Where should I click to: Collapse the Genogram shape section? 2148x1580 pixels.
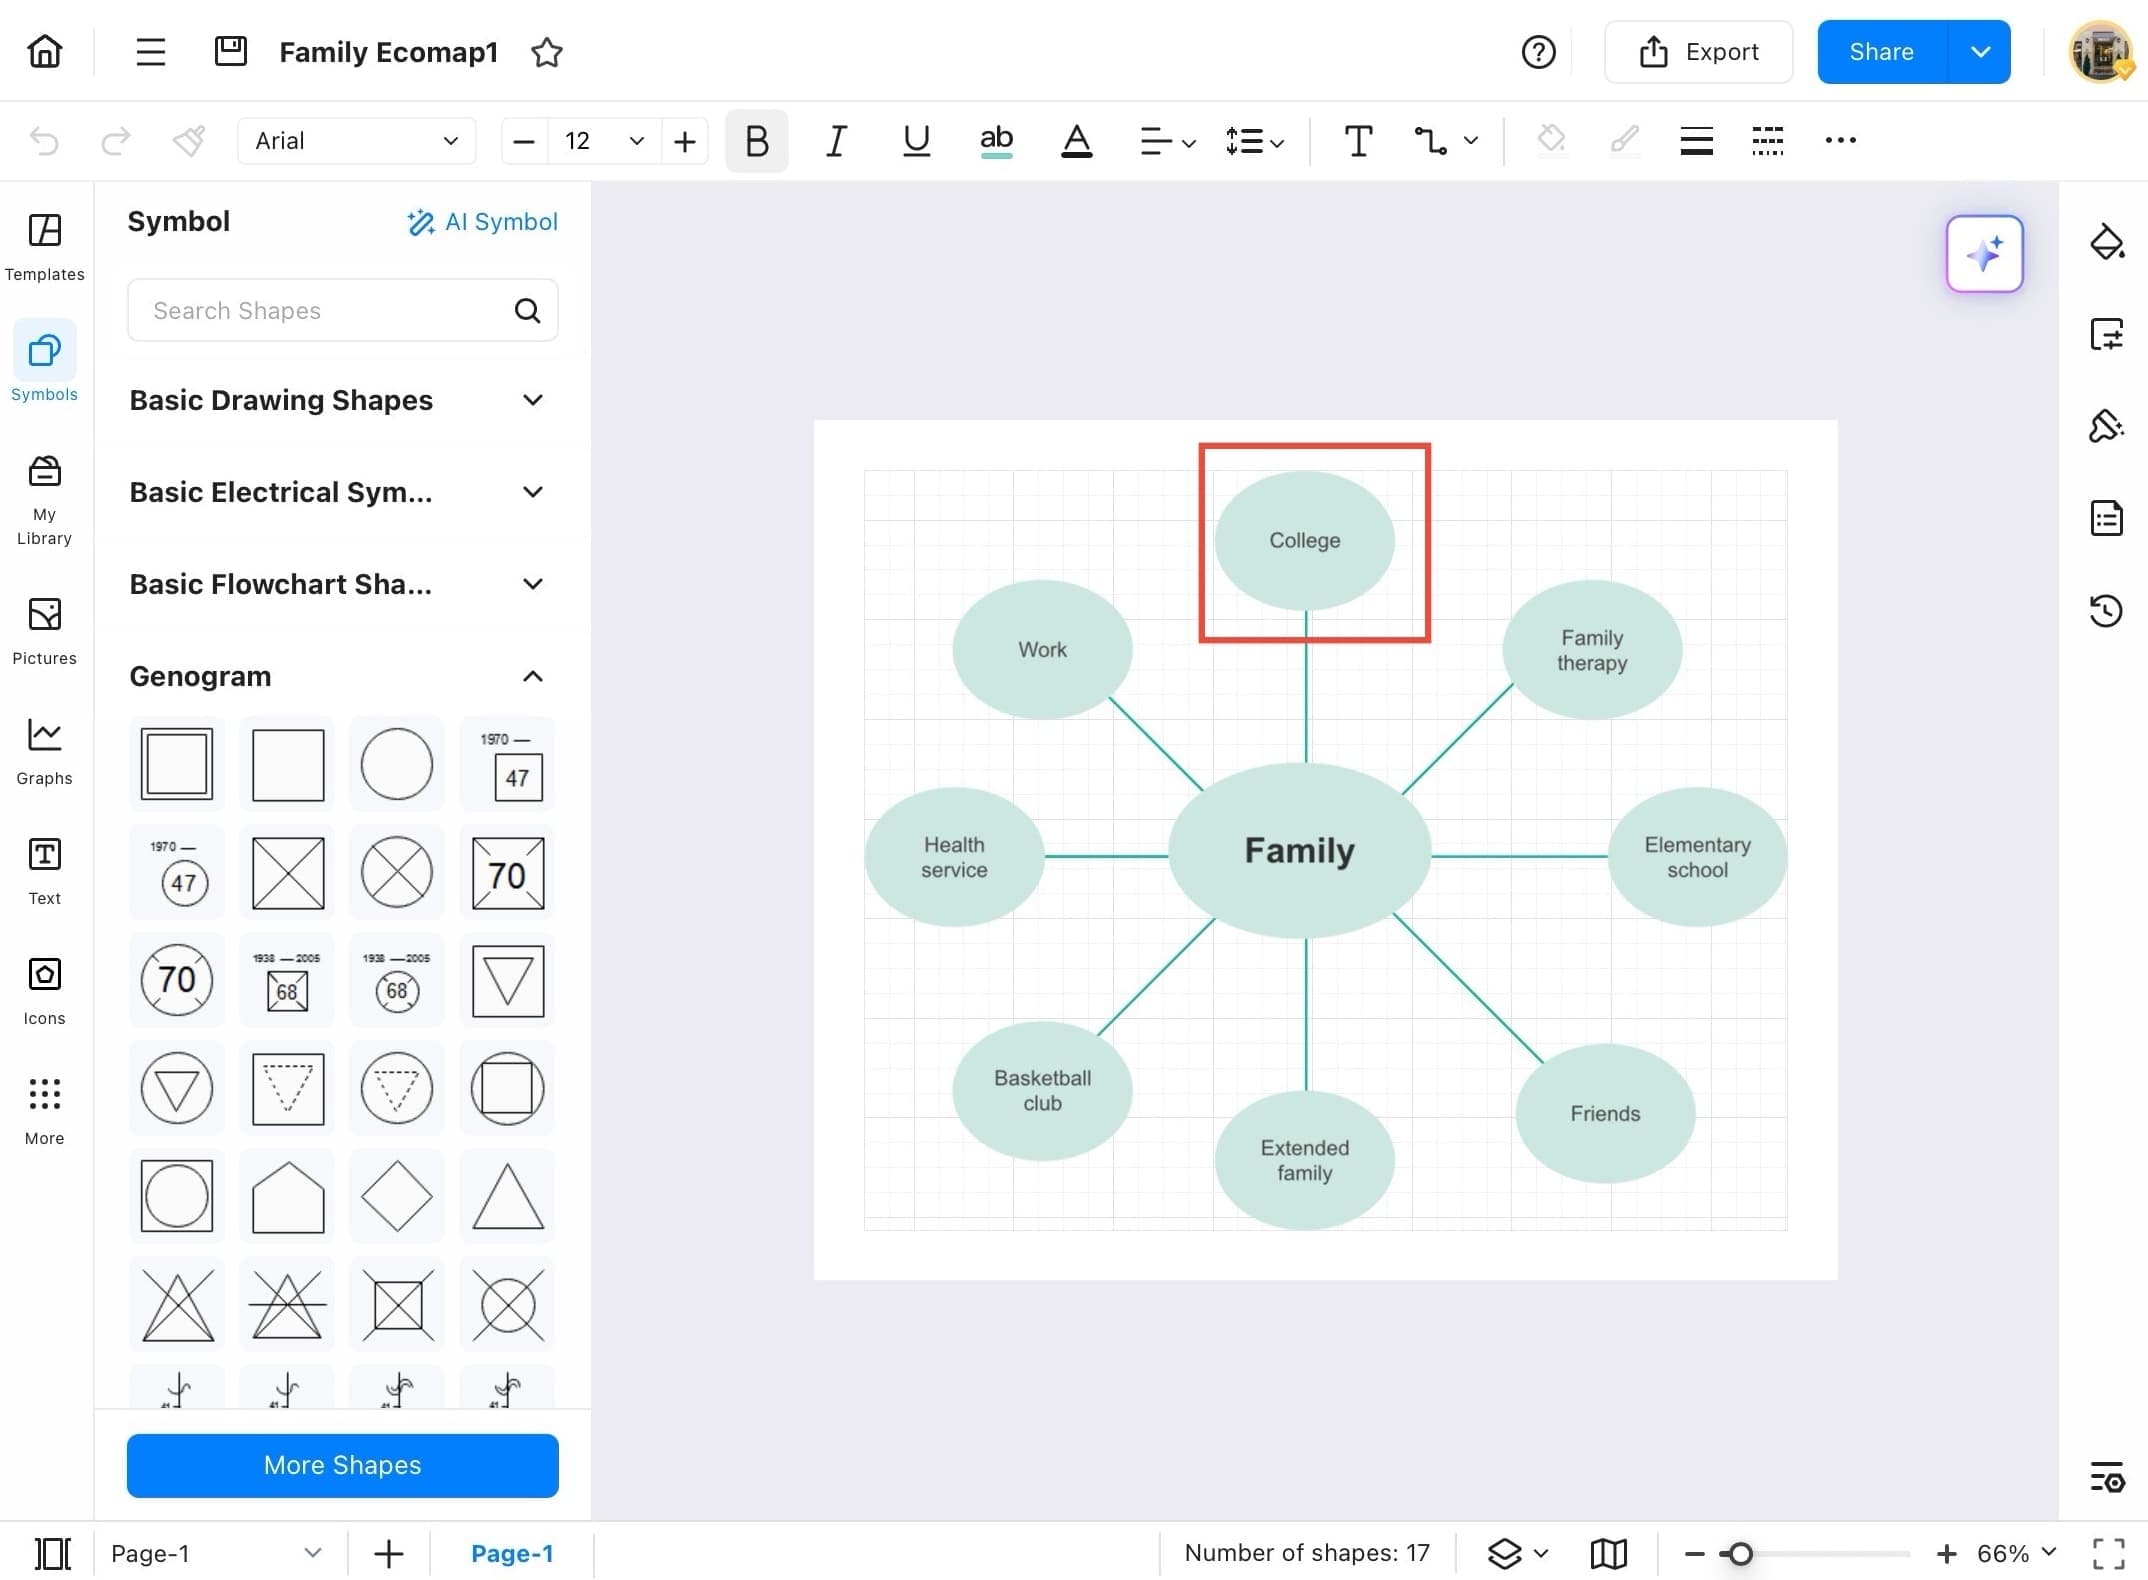pyautogui.click(x=532, y=676)
